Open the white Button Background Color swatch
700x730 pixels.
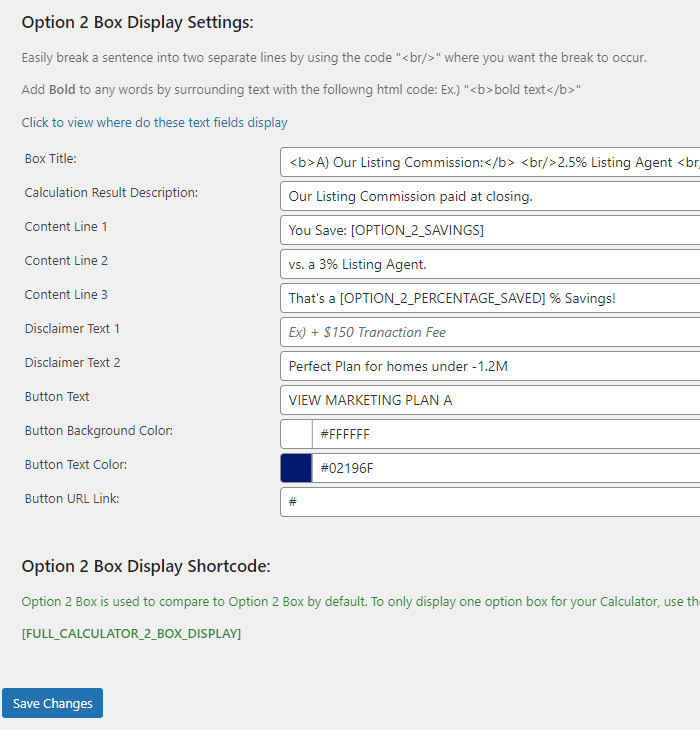coord(296,434)
